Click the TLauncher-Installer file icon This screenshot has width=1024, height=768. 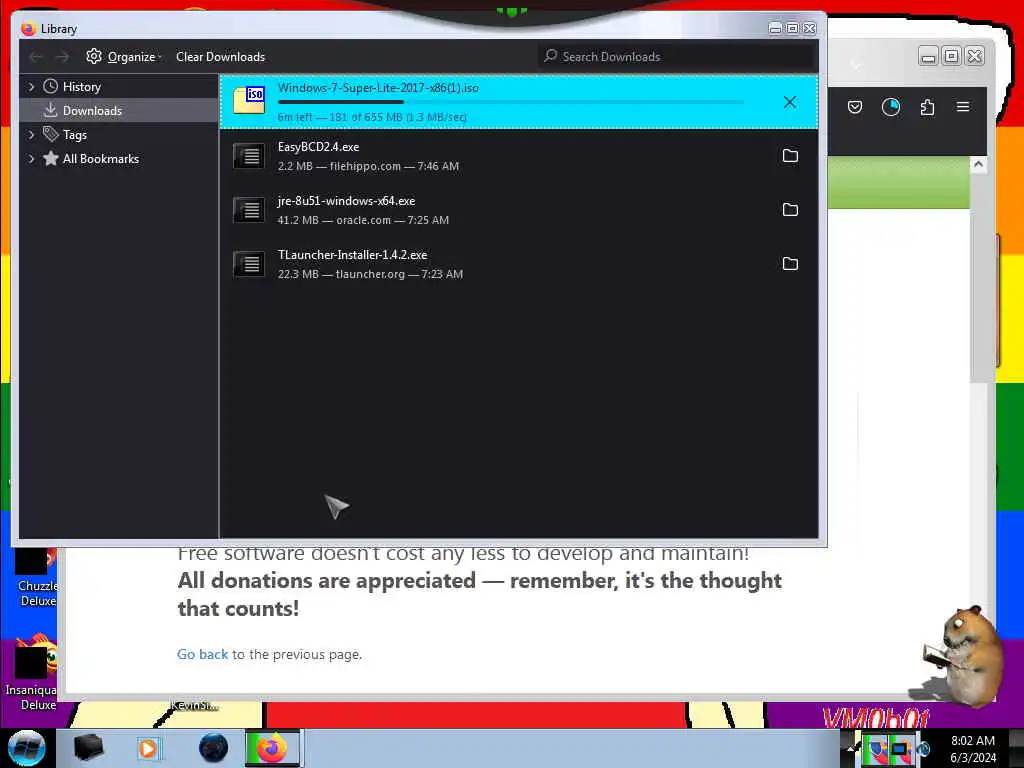tap(249, 264)
